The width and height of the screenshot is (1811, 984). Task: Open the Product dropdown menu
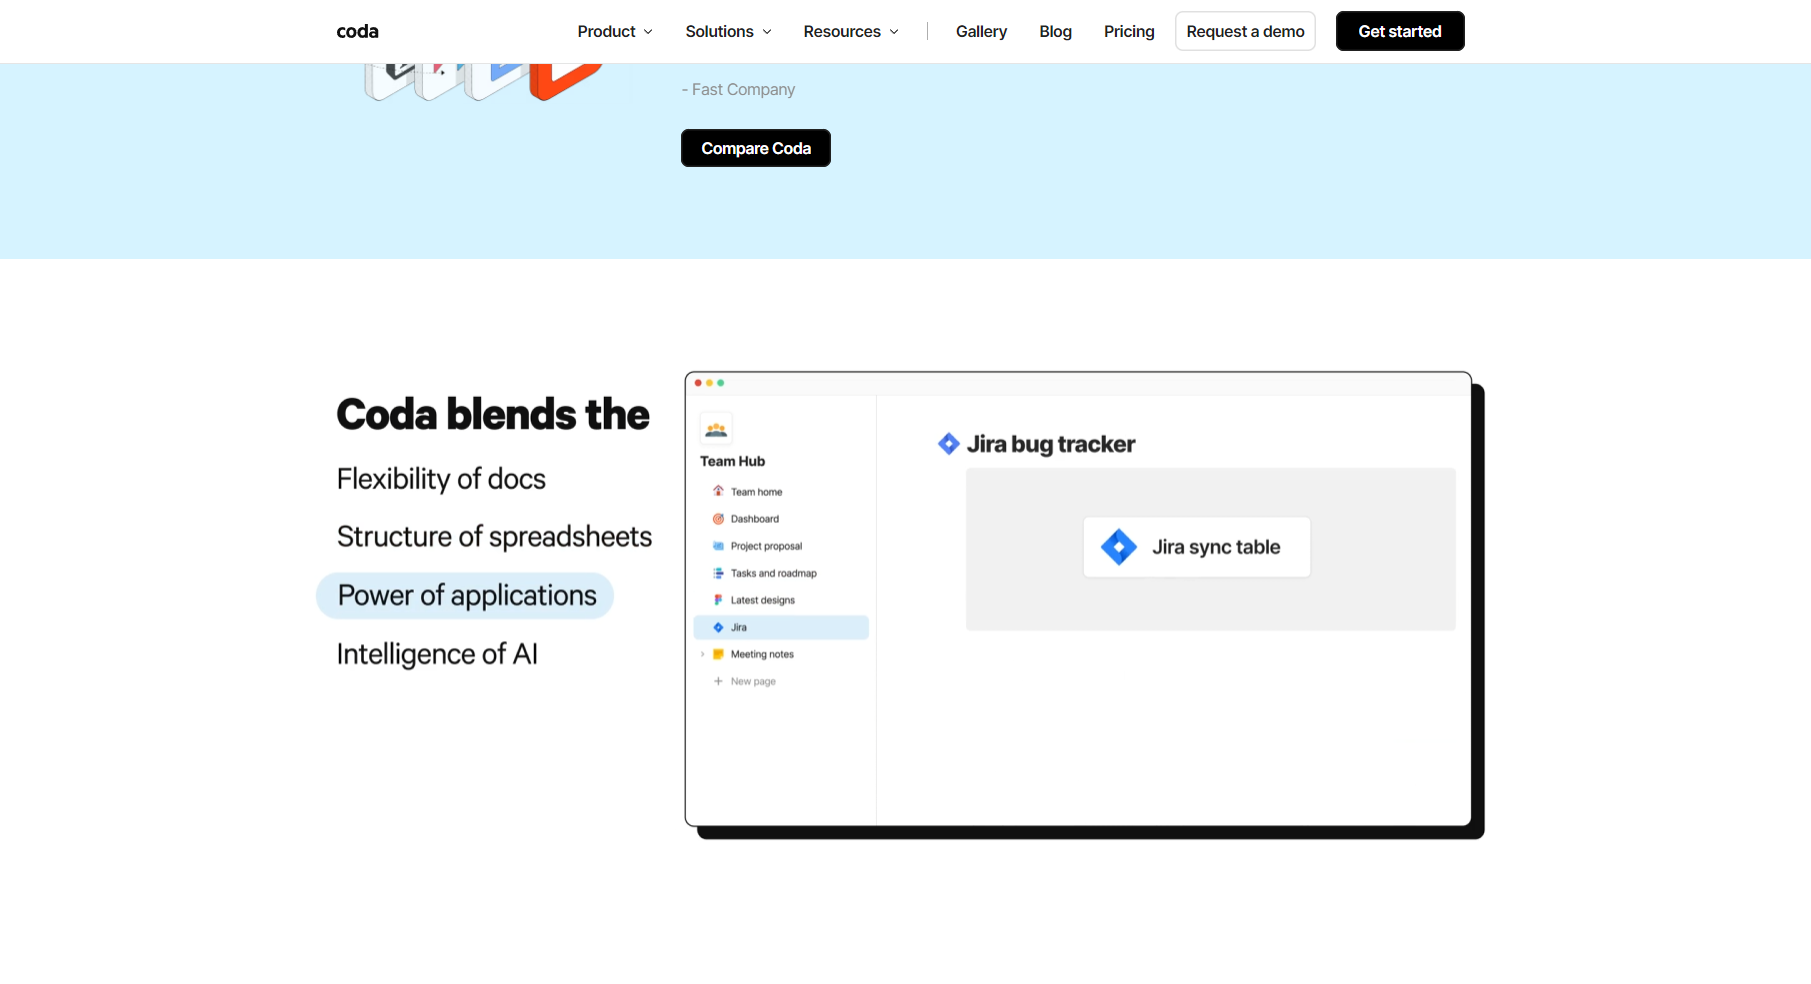(x=614, y=32)
